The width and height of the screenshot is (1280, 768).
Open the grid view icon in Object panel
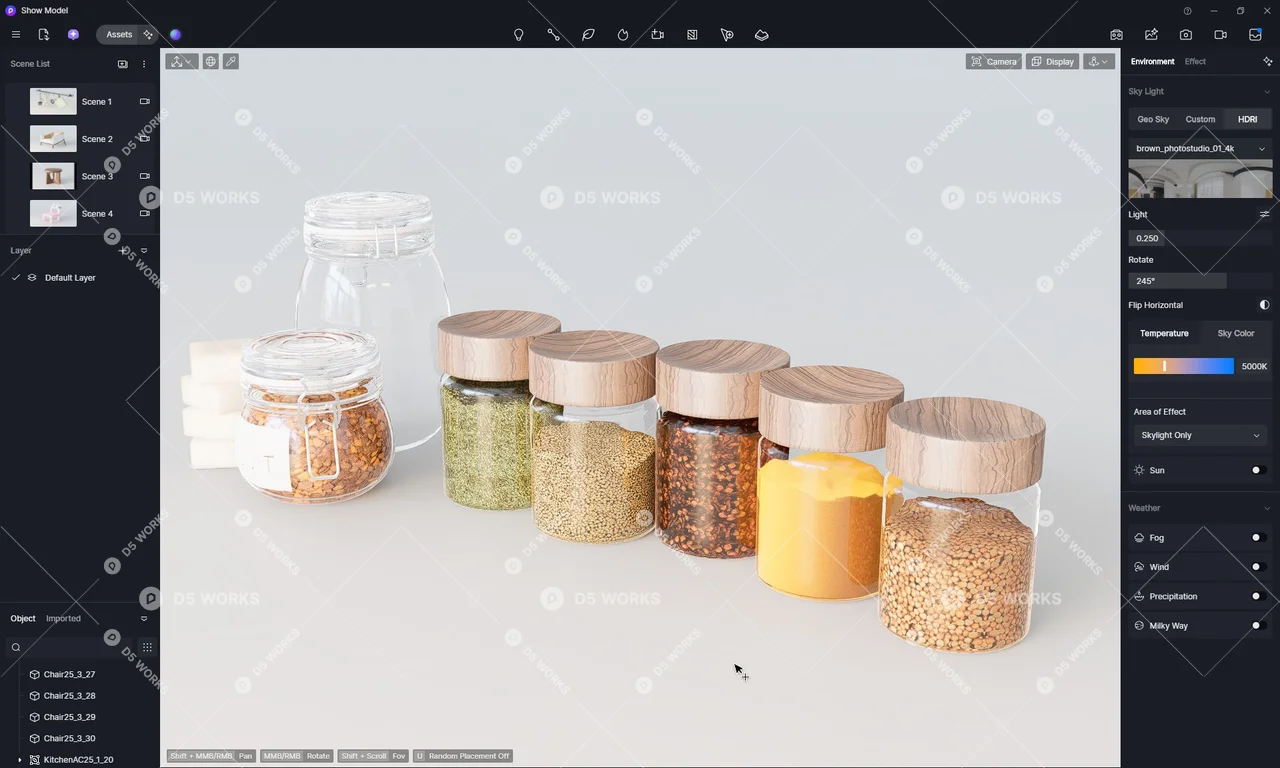[147, 647]
